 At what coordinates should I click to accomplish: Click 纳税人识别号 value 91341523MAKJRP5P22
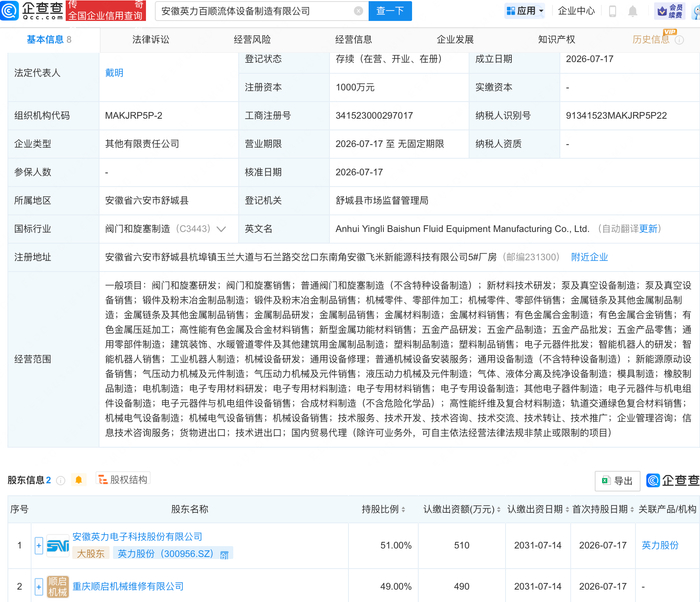point(616,116)
